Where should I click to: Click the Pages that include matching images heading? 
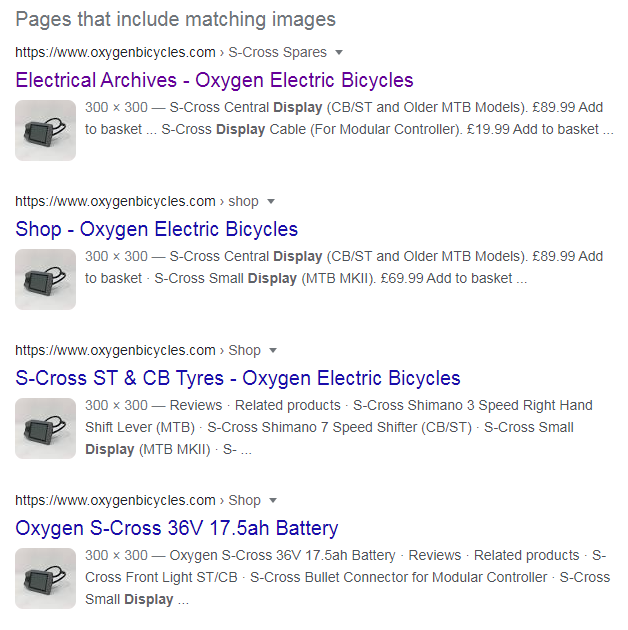tap(175, 19)
